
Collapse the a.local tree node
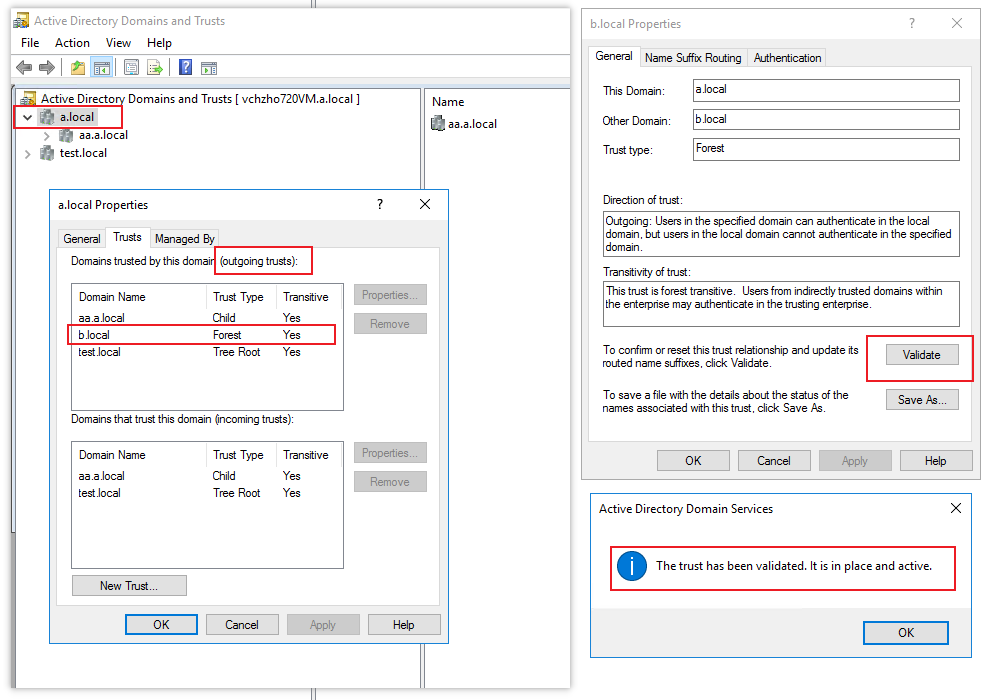[27, 117]
